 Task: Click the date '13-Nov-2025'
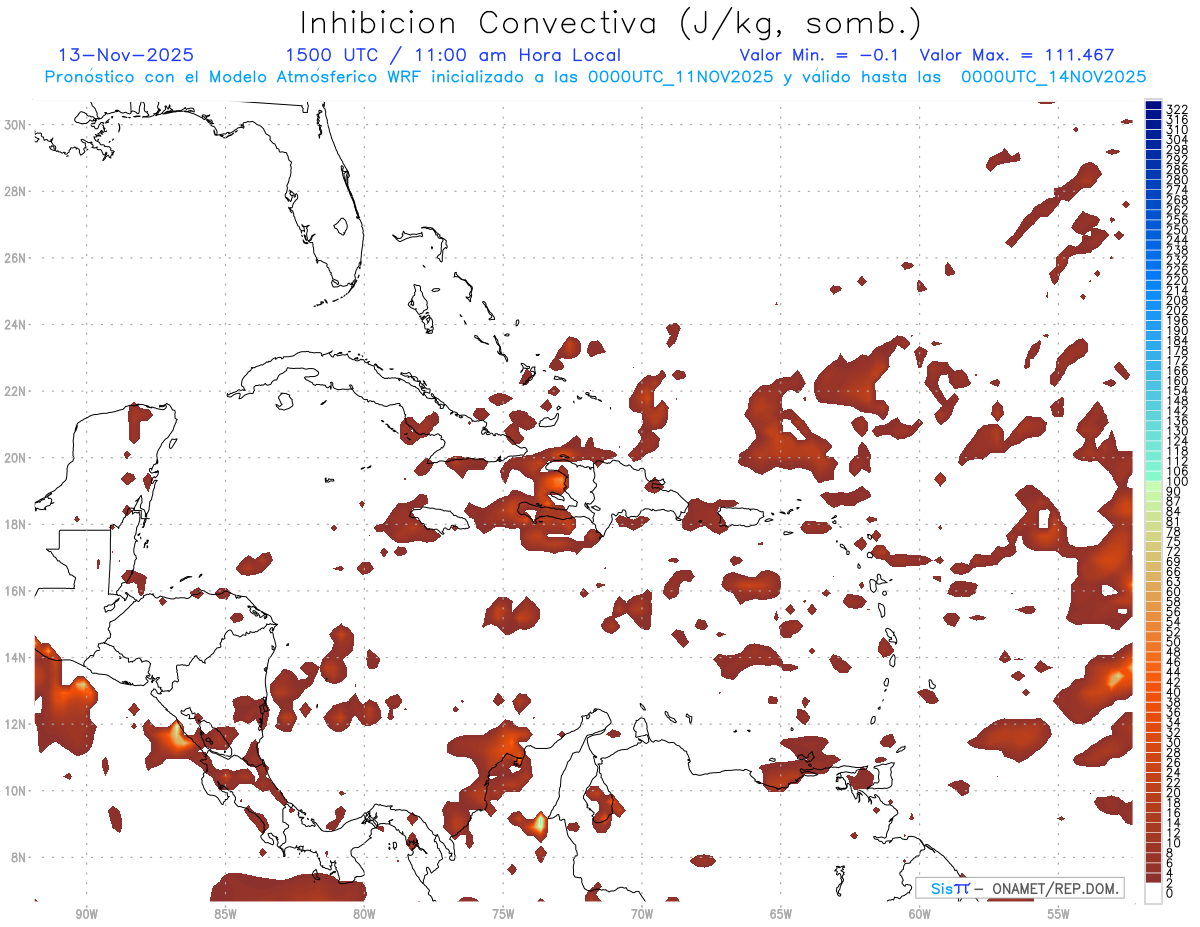126,56
